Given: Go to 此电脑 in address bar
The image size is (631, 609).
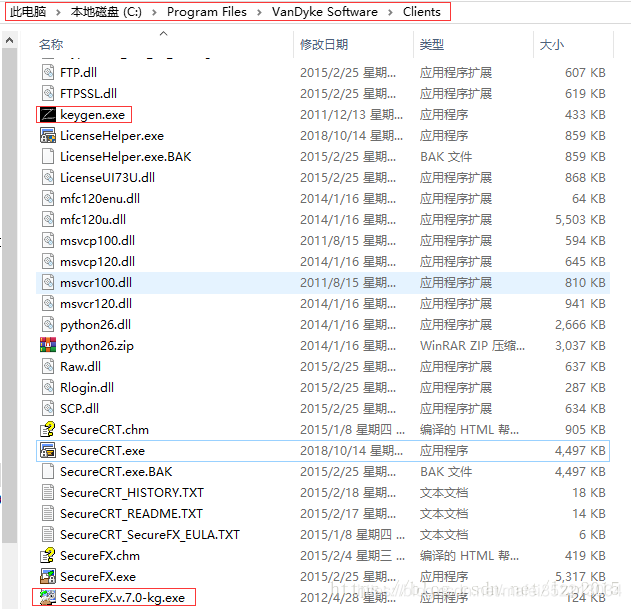Looking at the screenshot, I should coord(28,12).
